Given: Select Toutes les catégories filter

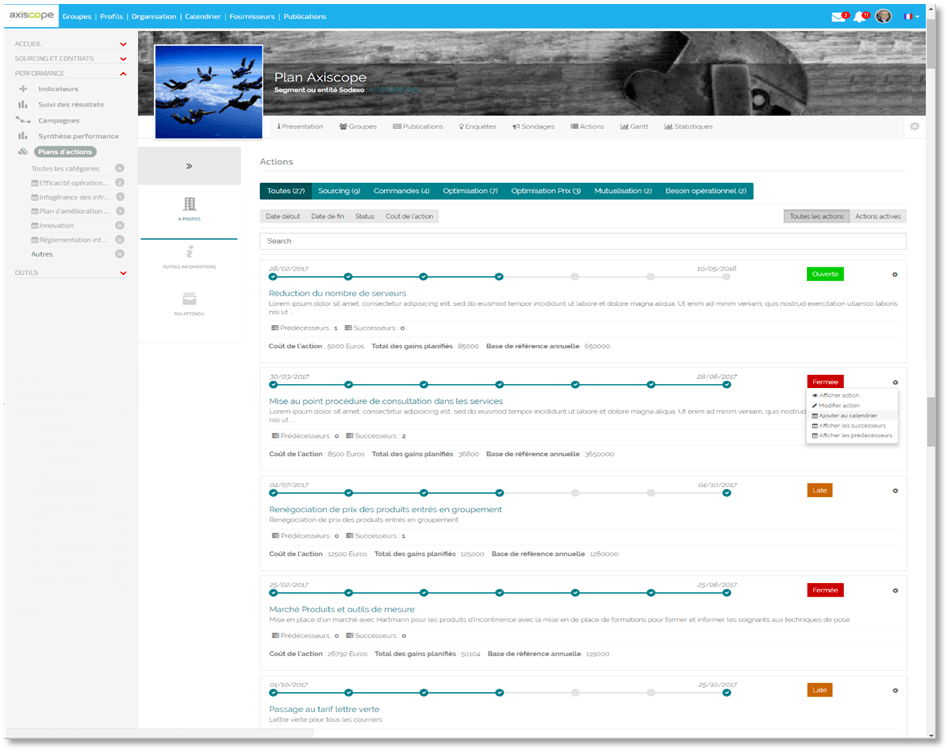Looking at the screenshot, I should click(x=65, y=169).
